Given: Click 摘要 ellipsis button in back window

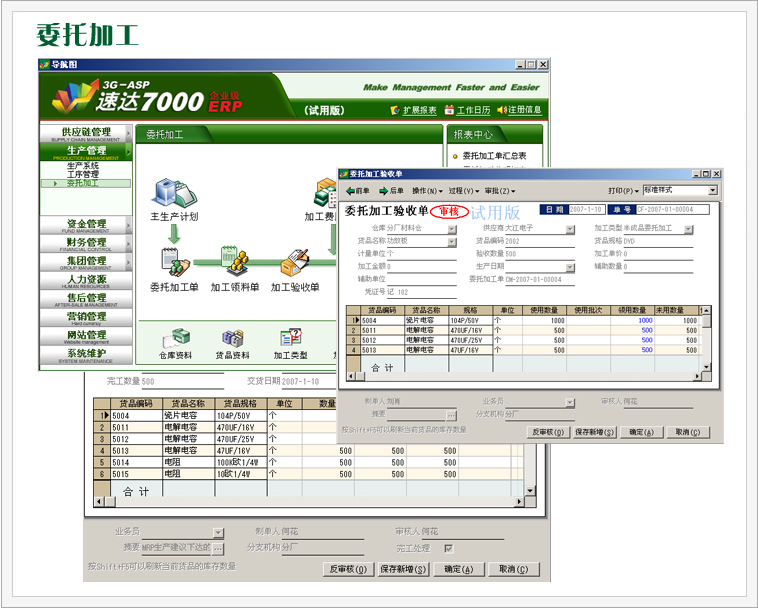Looking at the screenshot, I should 219,549.
